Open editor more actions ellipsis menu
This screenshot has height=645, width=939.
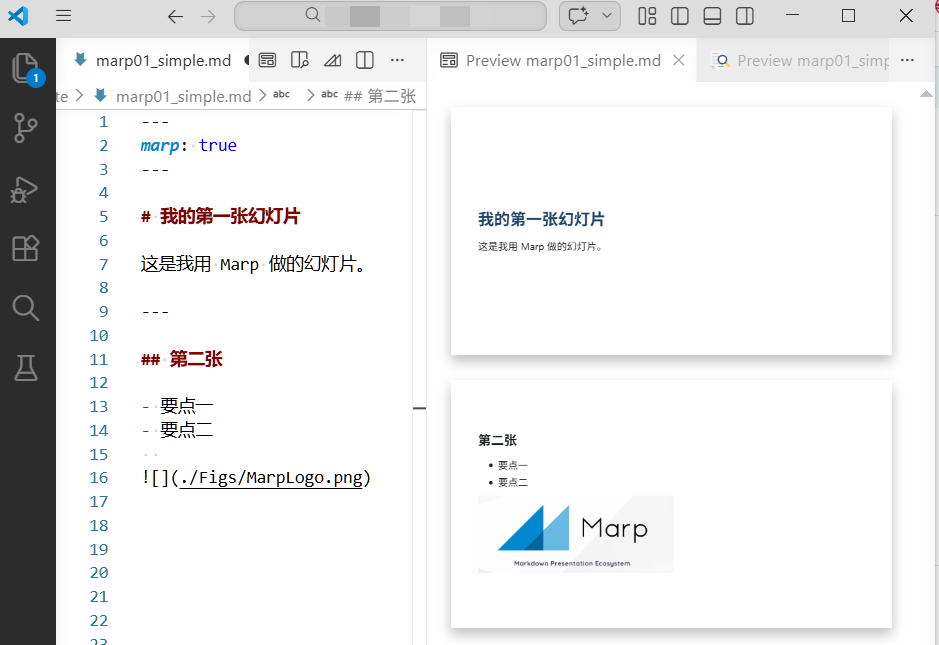(x=397, y=60)
